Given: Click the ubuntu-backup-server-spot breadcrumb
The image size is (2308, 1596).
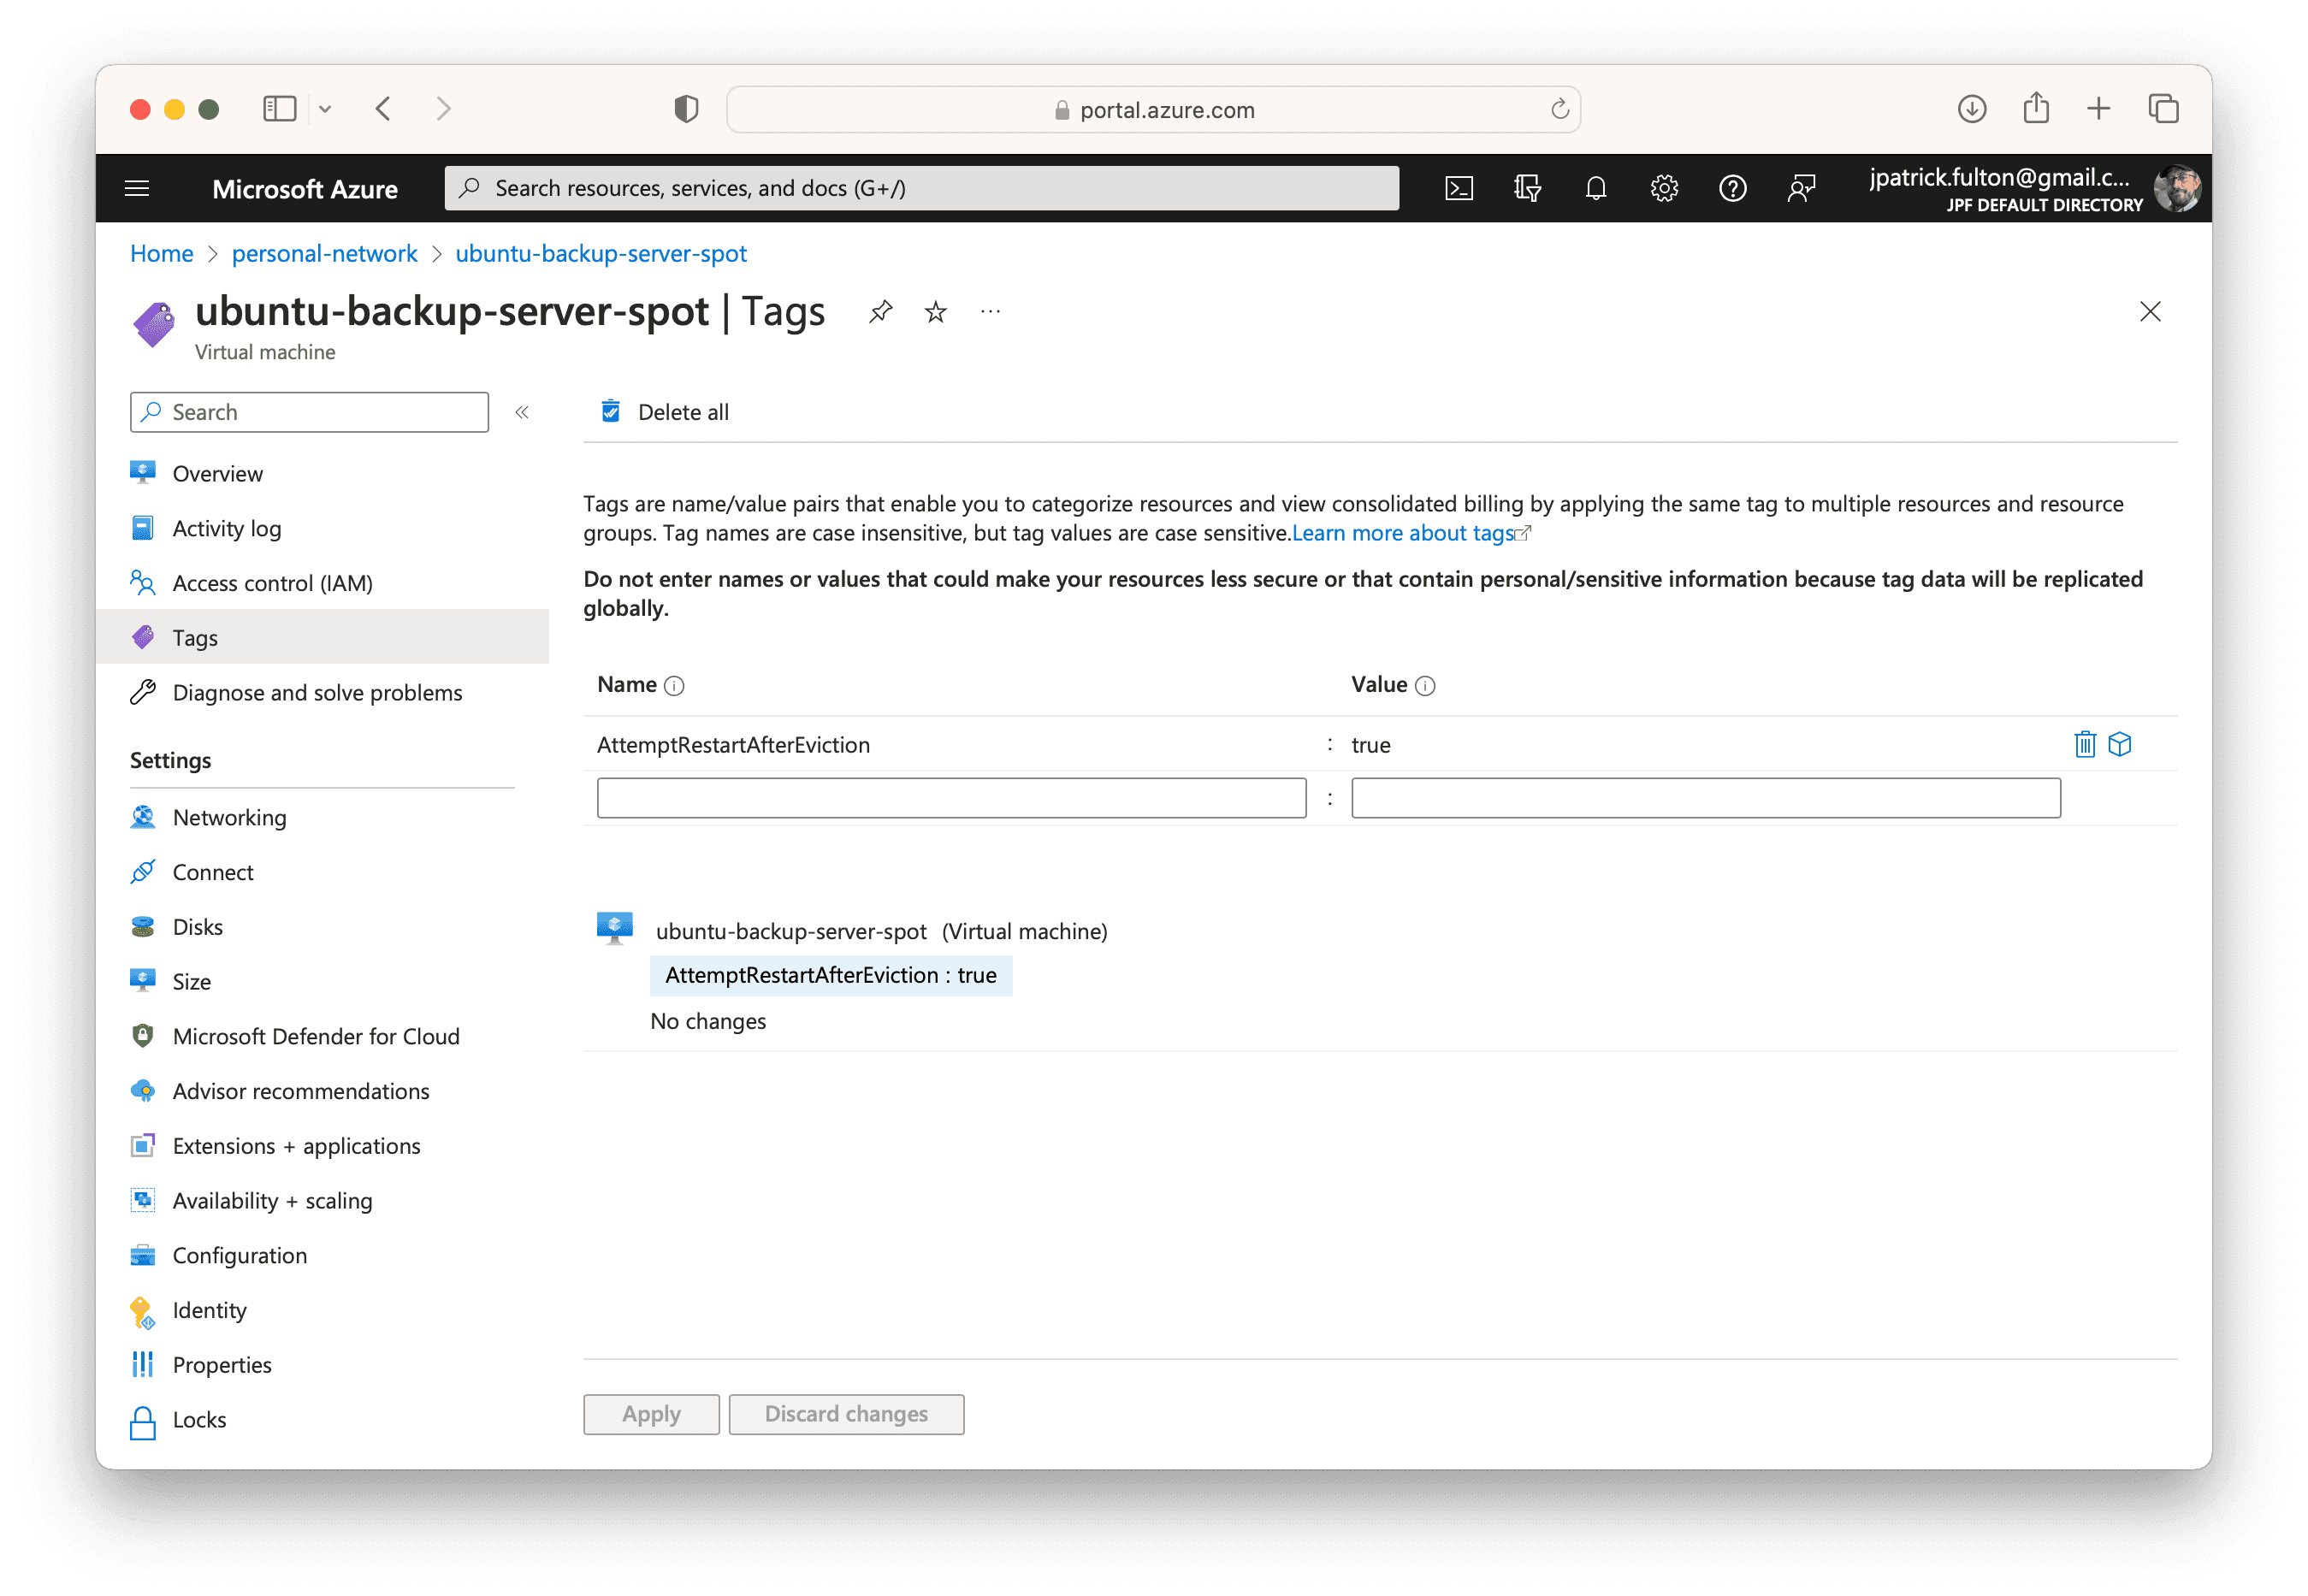Looking at the screenshot, I should point(601,253).
